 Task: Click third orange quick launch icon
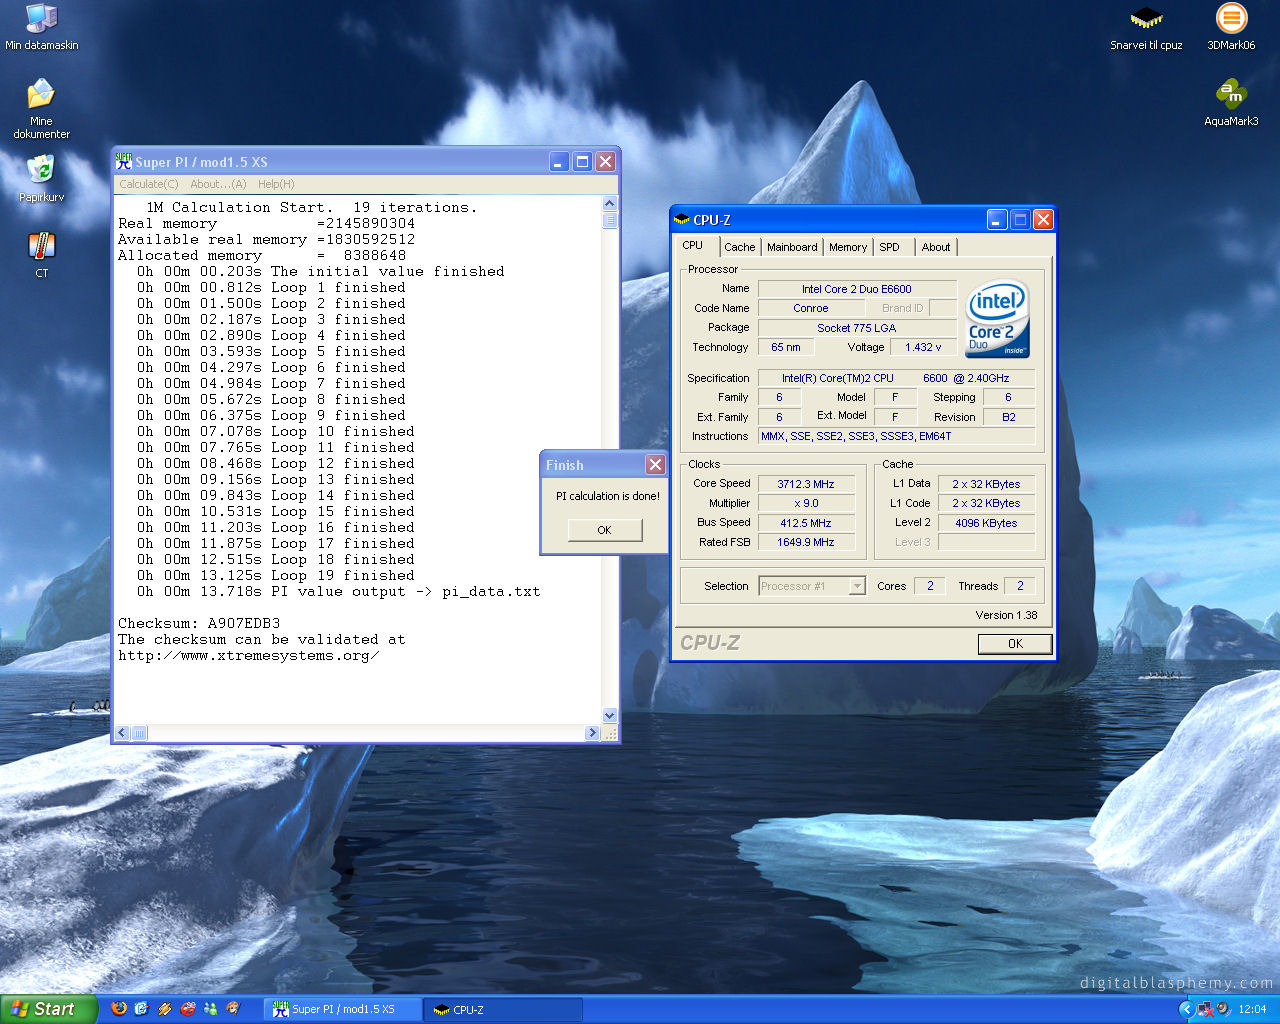pos(165,1009)
